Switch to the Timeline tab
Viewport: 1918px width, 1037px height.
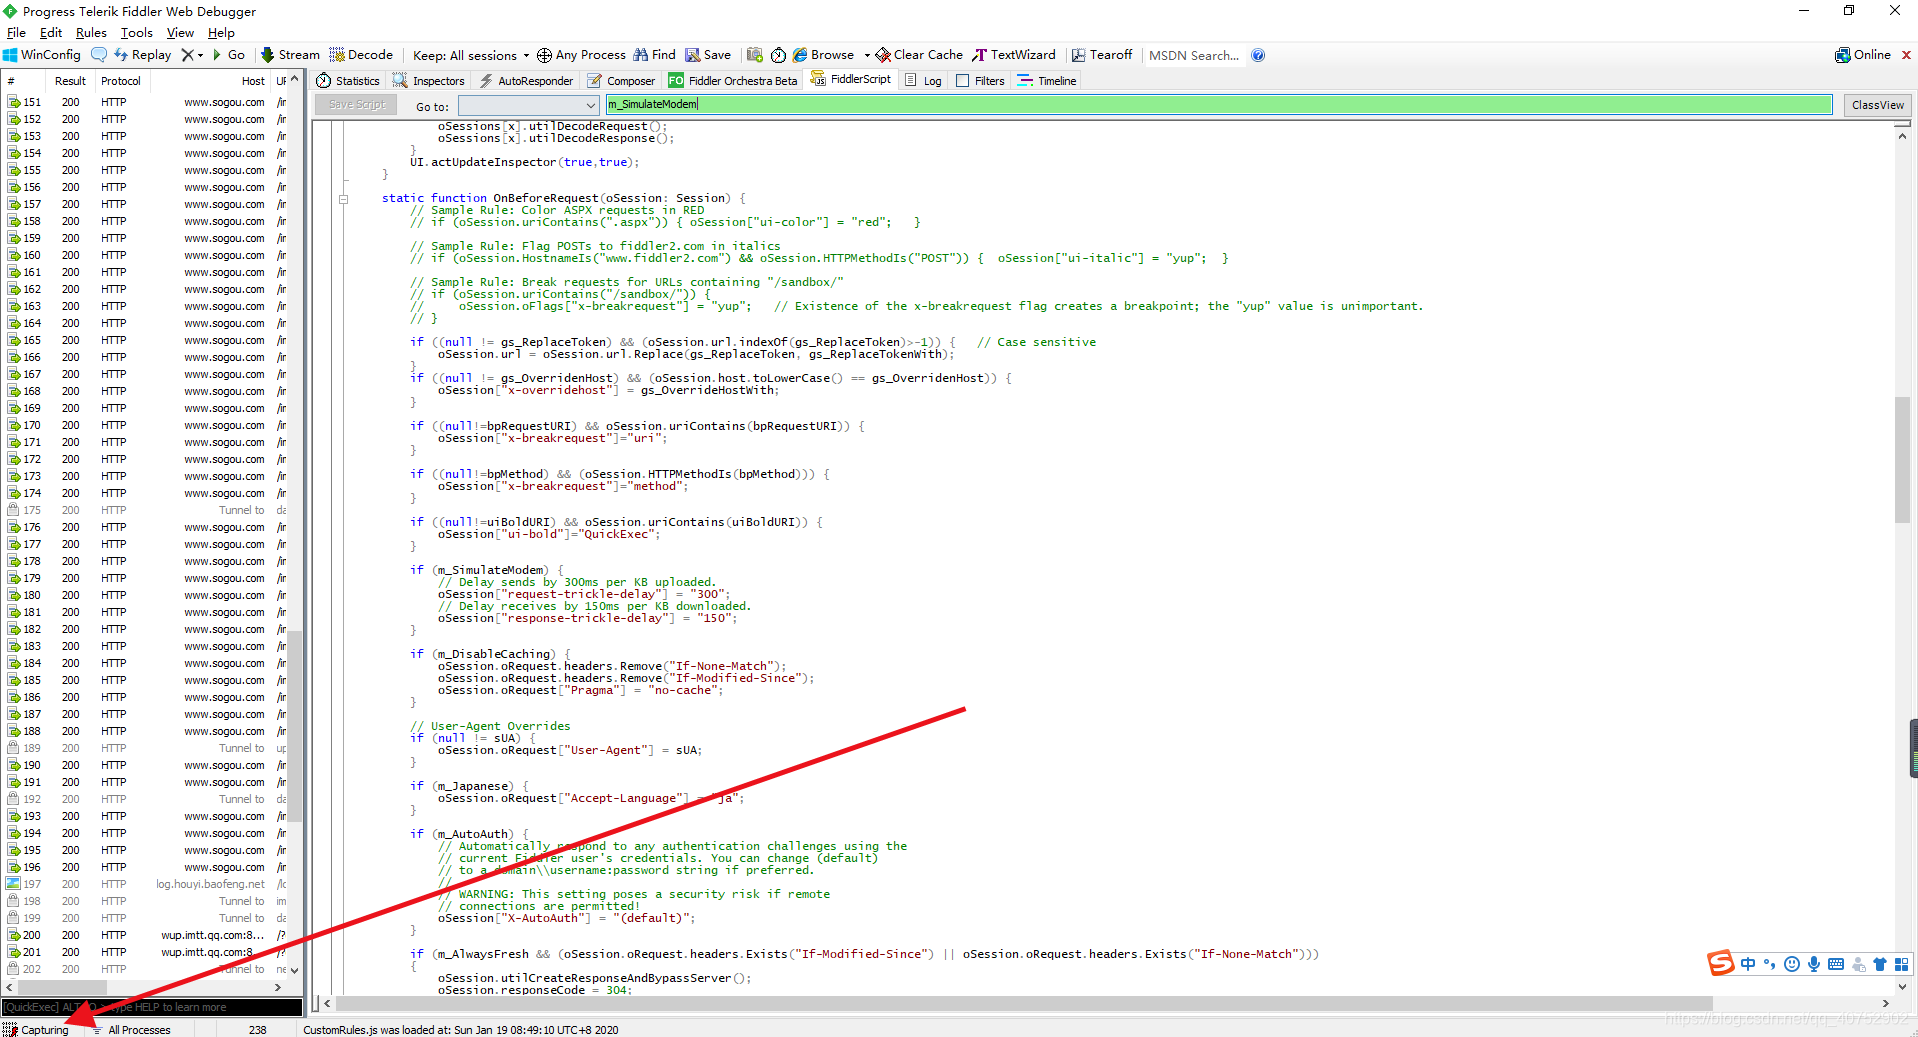point(1047,81)
